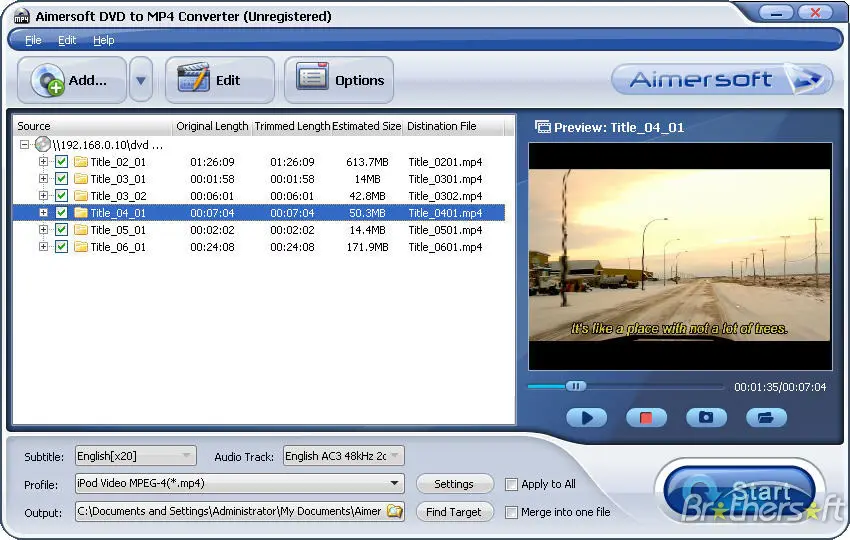
Task: Uncheck Title_06_01 checkbox
Action: pos(61,246)
